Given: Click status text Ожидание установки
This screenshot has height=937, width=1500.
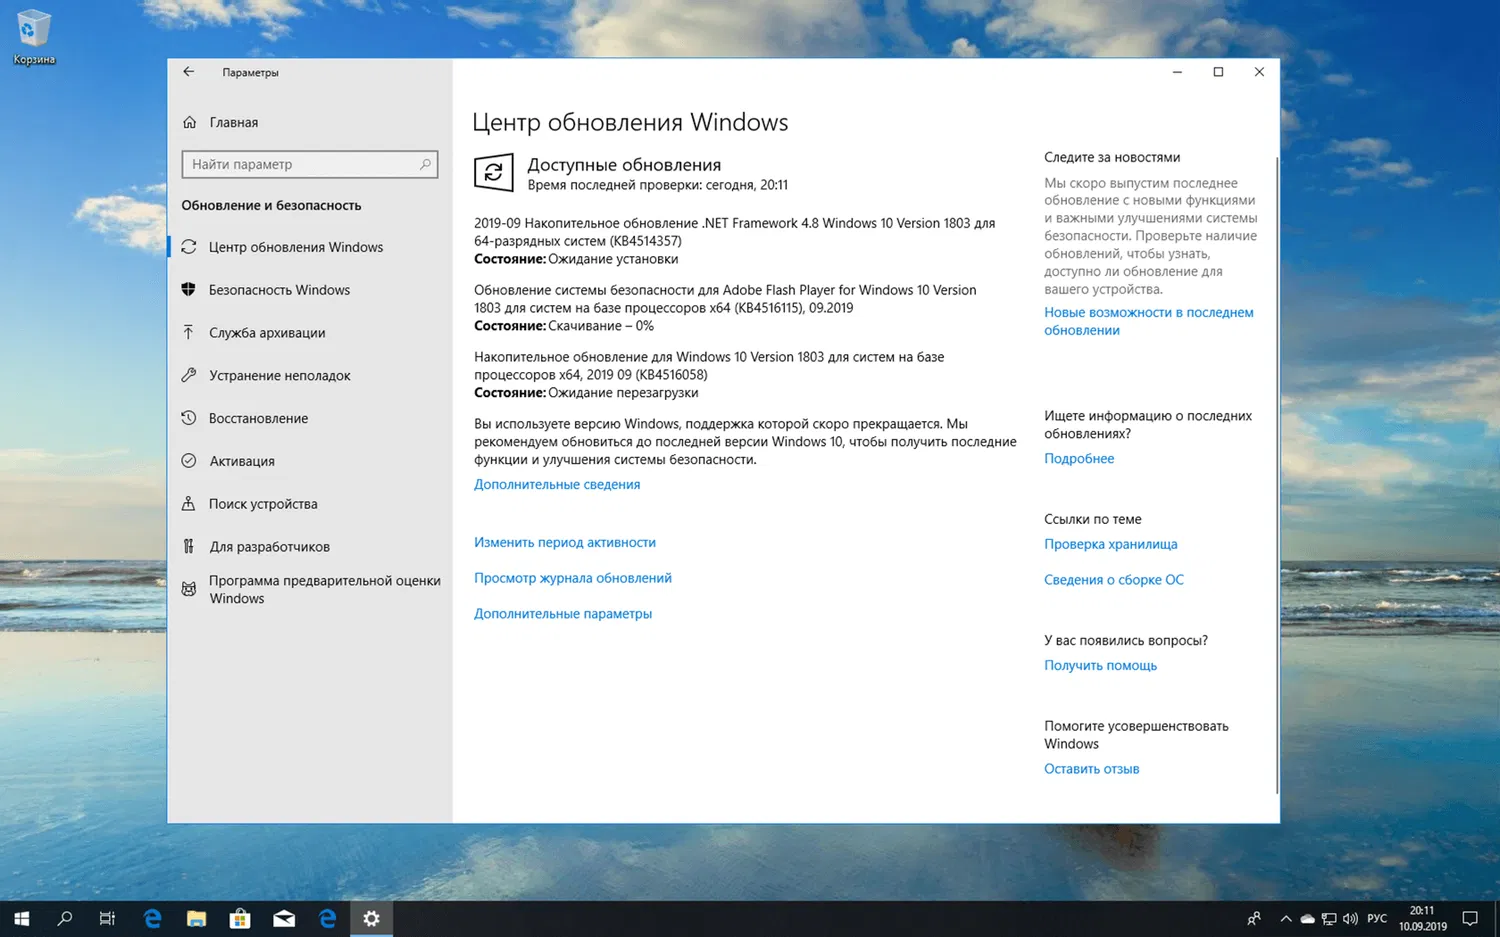Looking at the screenshot, I should pos(613,259).
